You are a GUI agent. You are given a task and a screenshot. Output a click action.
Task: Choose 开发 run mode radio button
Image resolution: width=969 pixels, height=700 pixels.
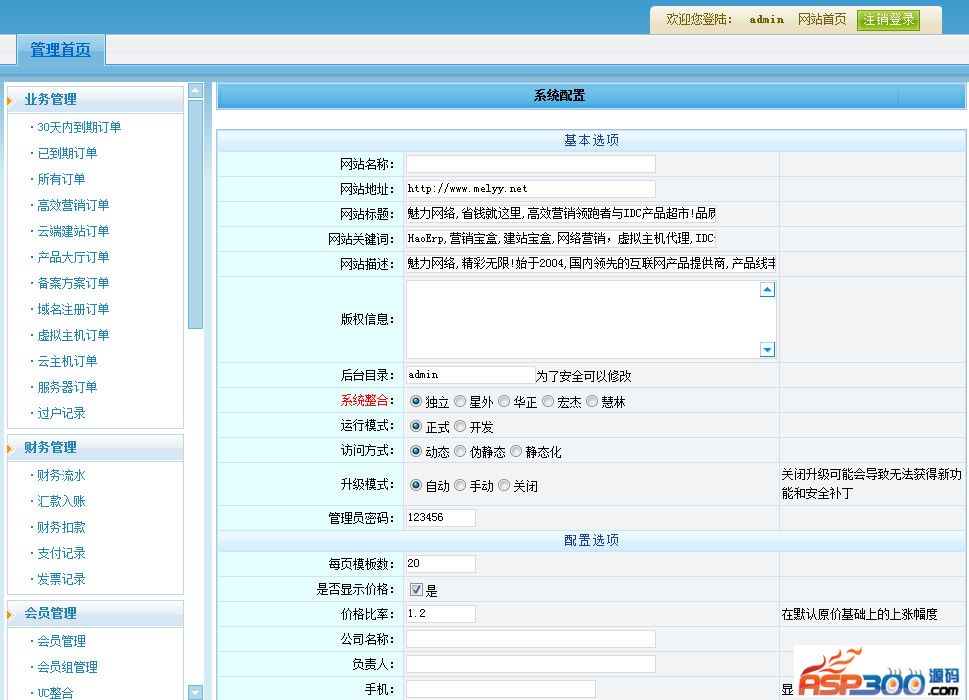[460, 426]
